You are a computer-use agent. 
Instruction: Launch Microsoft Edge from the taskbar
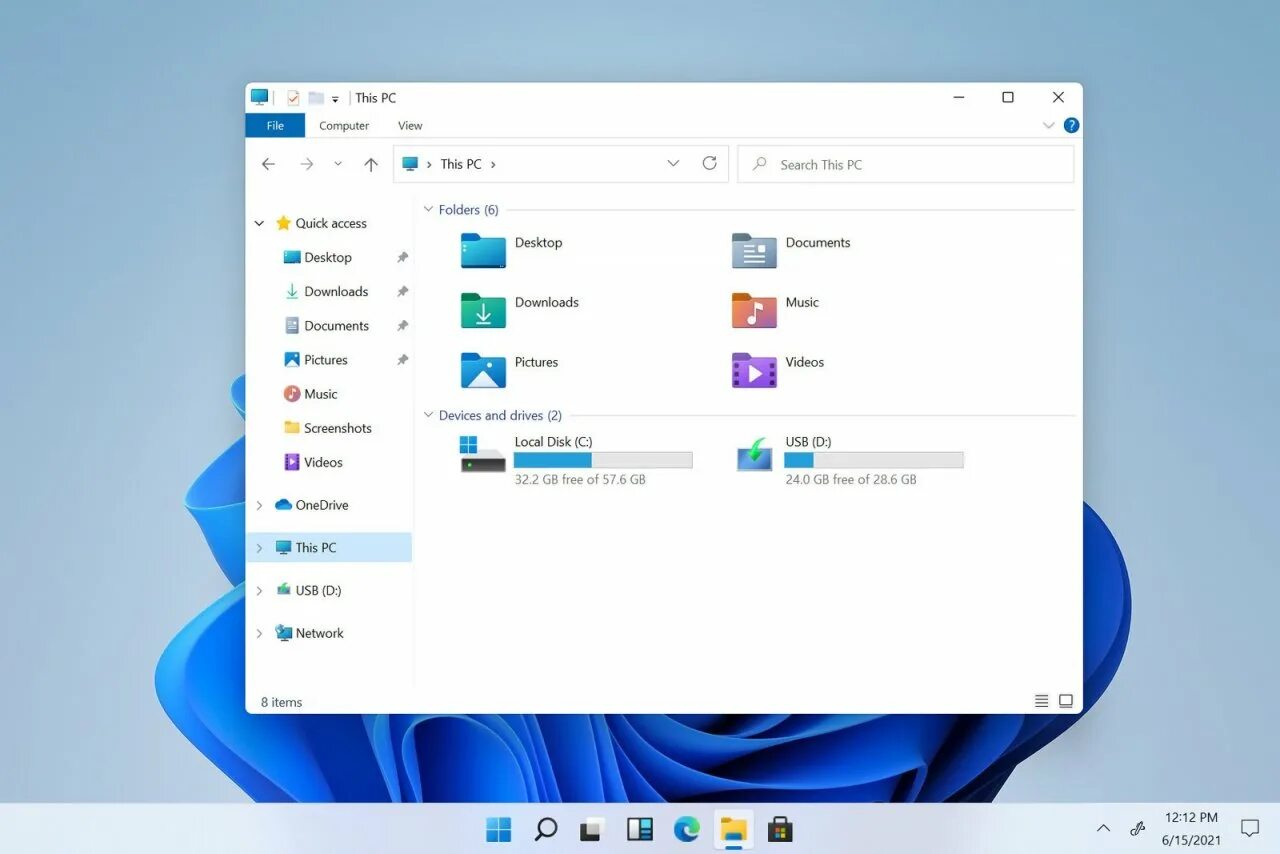tap(686, 829)
